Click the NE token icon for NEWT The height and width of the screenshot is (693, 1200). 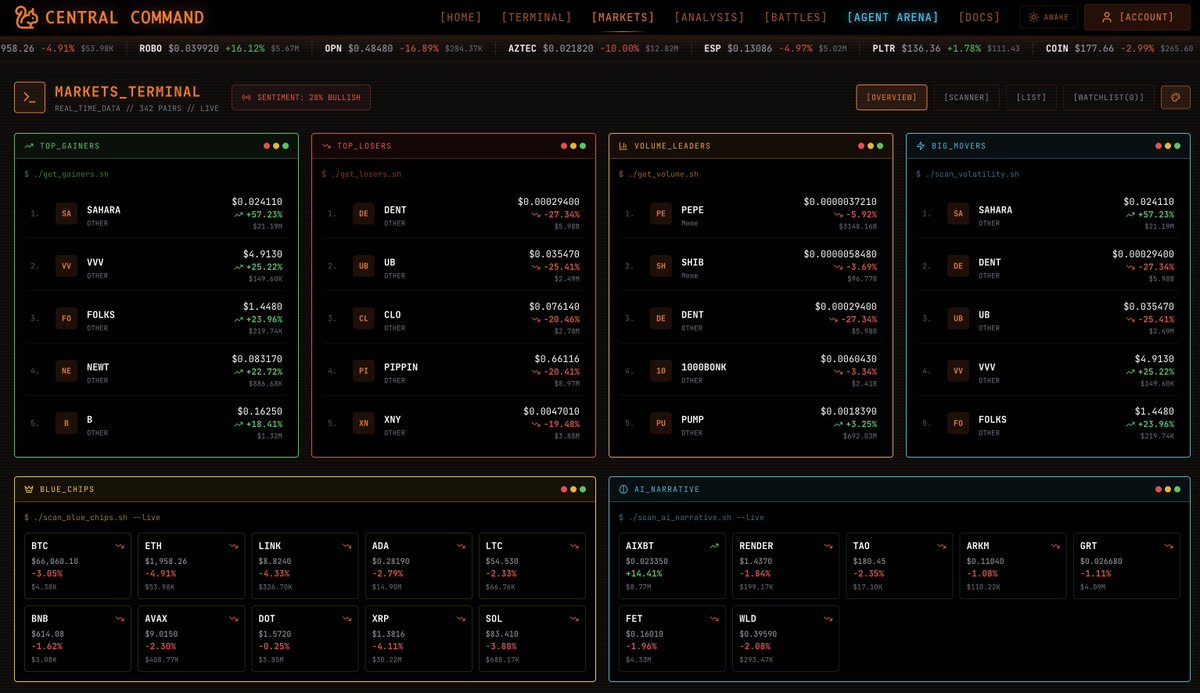point(67,370)
